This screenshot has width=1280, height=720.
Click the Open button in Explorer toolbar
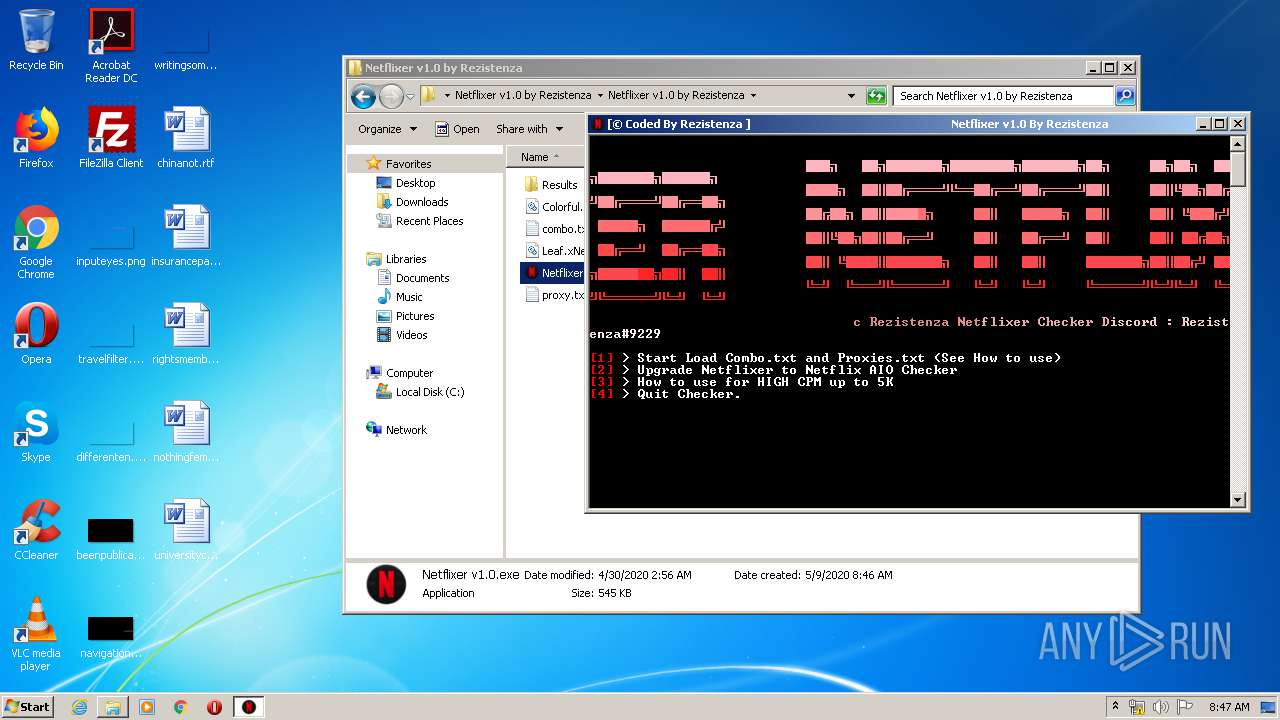coord(457,129)
